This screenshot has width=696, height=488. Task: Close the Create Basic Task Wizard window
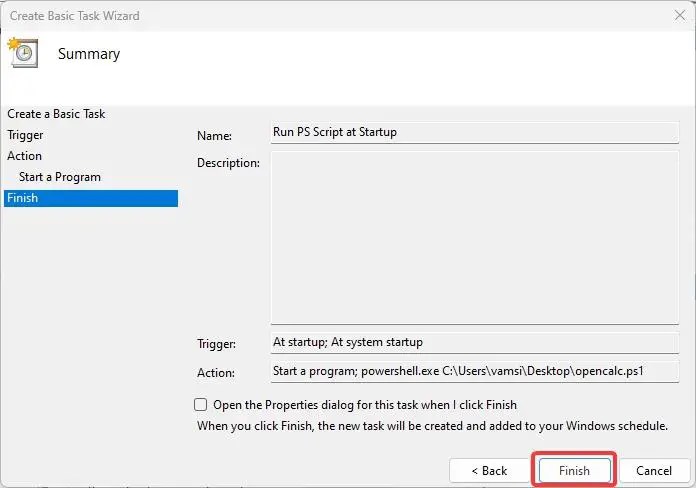tap(681, 16)
